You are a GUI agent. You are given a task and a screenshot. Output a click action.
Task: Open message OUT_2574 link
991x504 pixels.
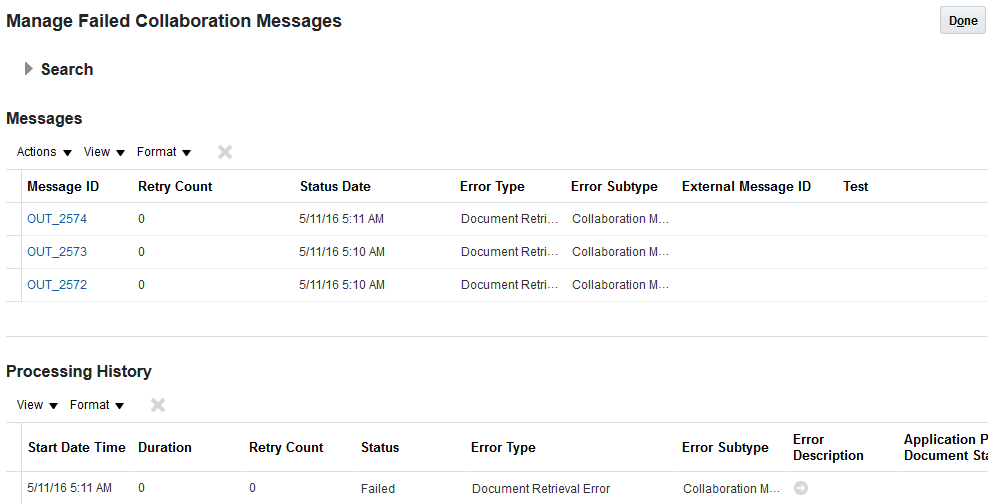pos(57,219)
